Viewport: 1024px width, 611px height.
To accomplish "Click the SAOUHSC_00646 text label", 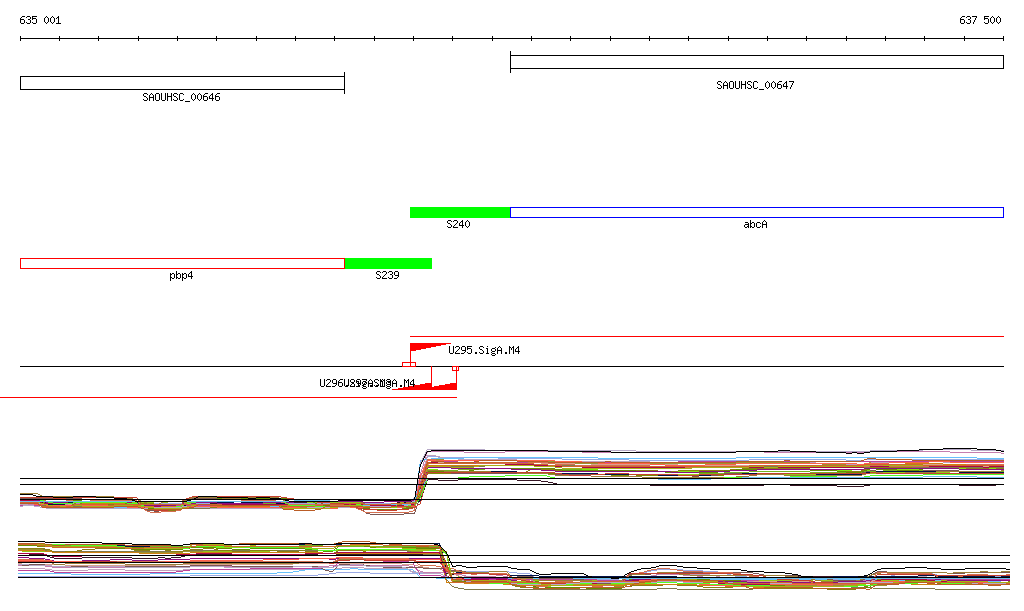I will pos(181,98).
